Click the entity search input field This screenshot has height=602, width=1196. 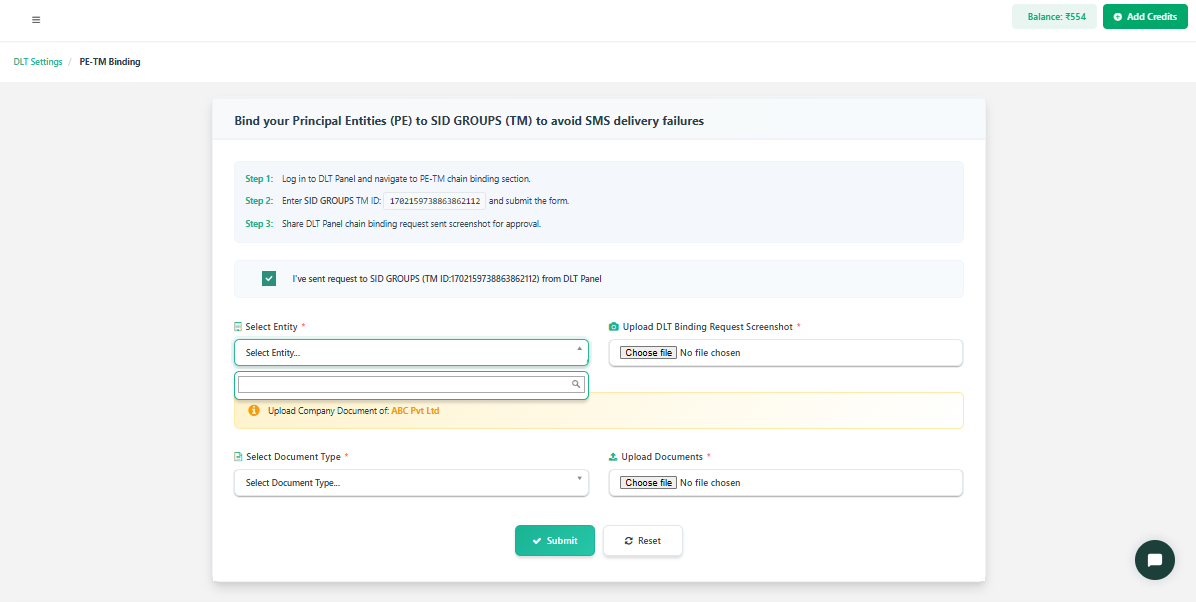(404, 384)
